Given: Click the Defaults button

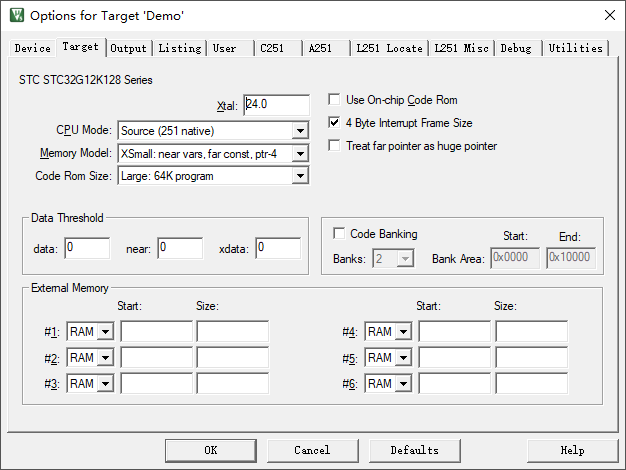Looking at the screenshot, I should (x=414, y=450).
